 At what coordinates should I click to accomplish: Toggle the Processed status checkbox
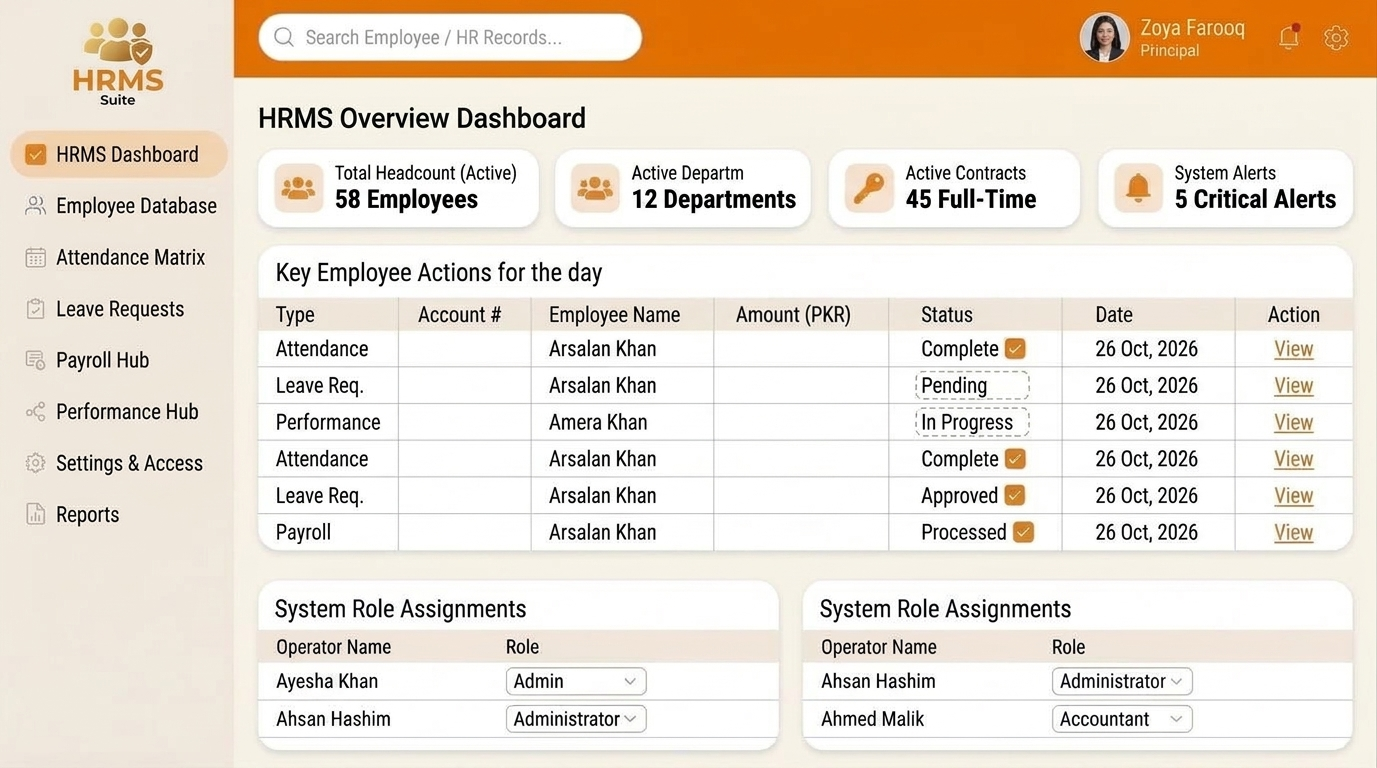pos(1023,532)
